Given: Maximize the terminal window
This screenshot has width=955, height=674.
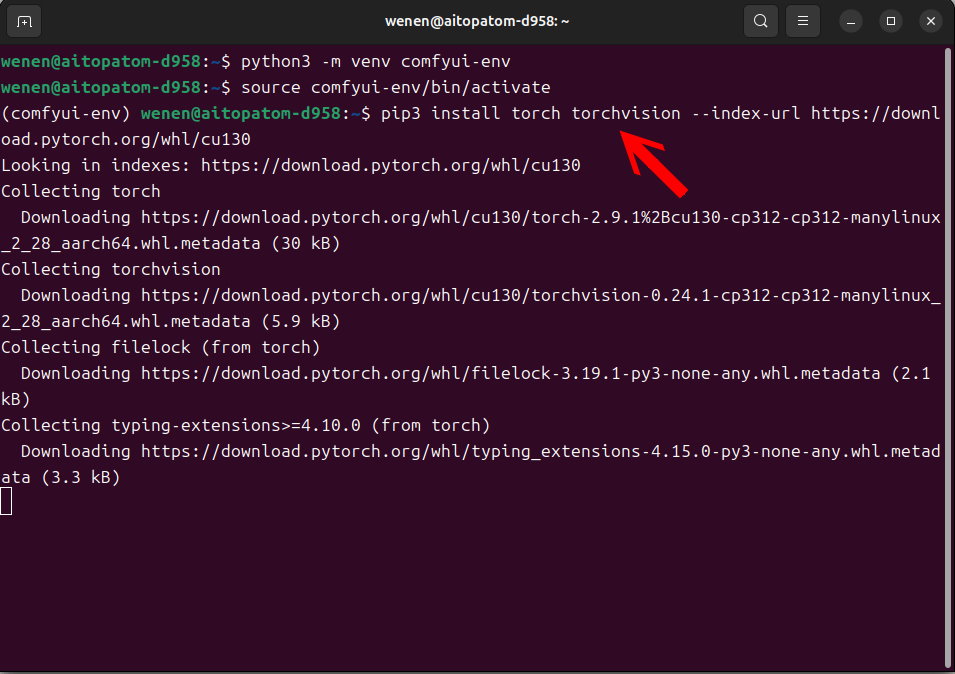Looking at the screenshot, I should point(891,21).
